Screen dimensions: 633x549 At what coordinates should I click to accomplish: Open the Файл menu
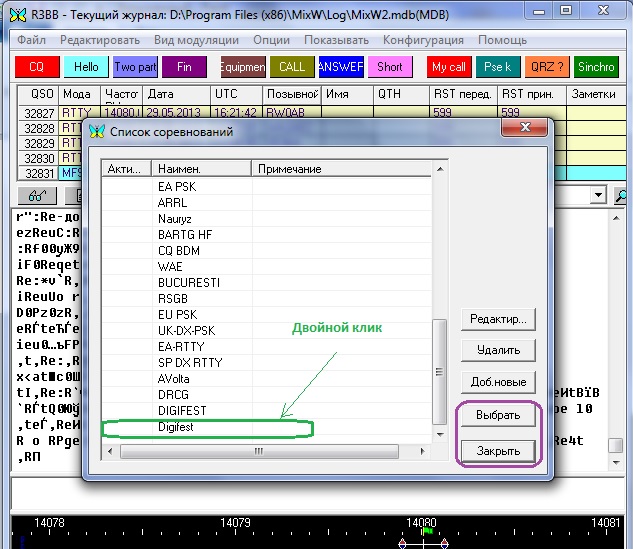click(31, 40)
